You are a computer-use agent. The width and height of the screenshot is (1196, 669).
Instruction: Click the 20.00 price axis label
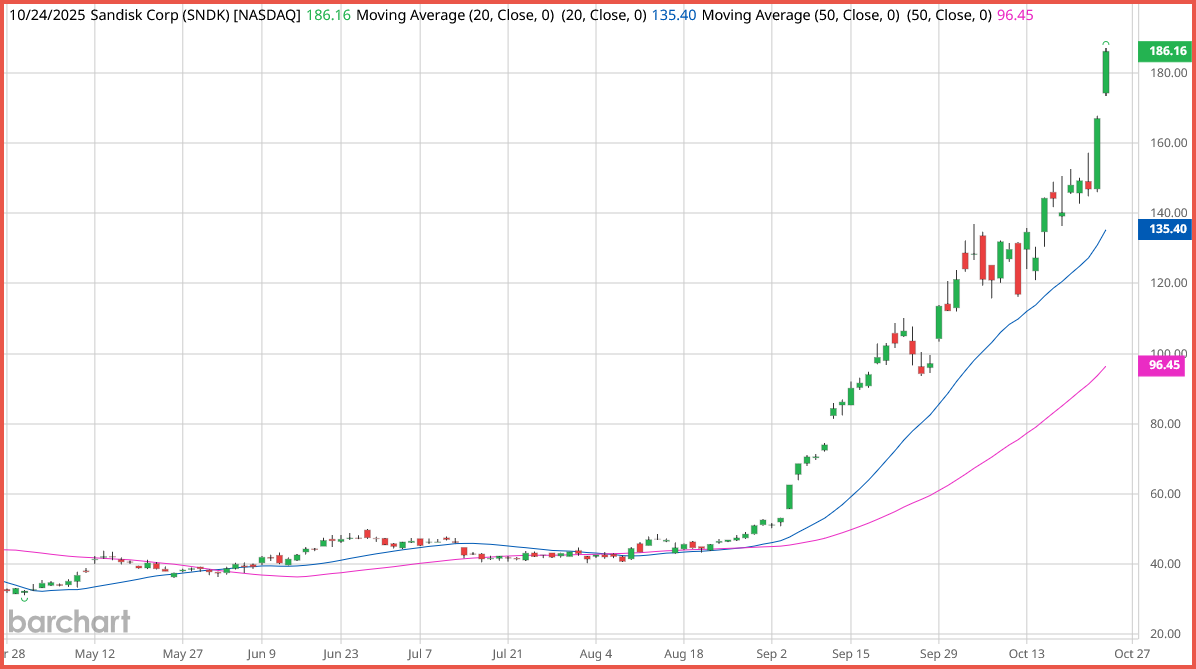click(1166, 633)
